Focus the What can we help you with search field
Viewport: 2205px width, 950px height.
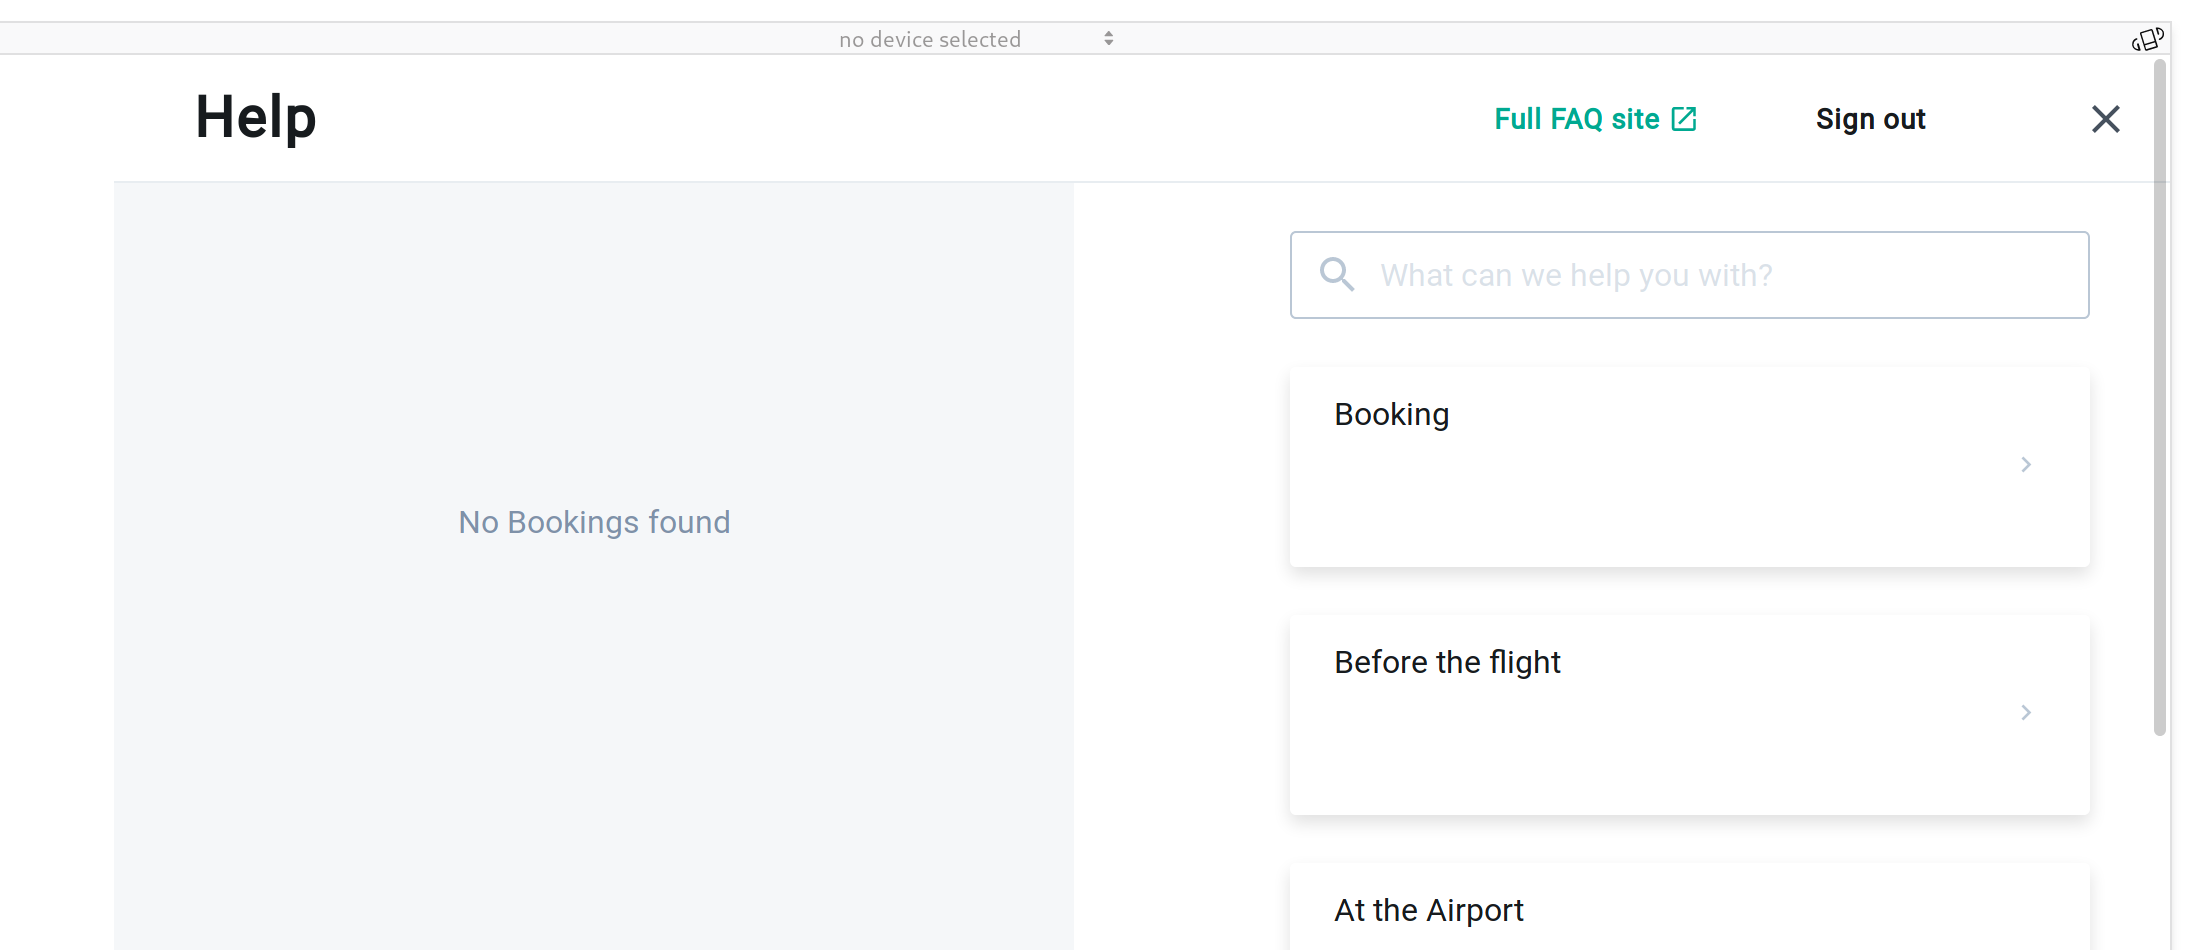pos(1689,275)
